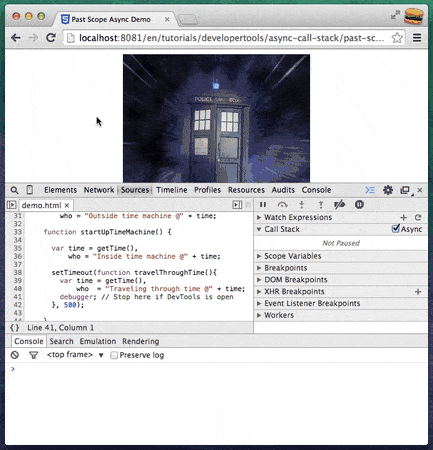Switch drawer to Rendering tab
This screenshot has width=433, height=450.
(141, 341)
